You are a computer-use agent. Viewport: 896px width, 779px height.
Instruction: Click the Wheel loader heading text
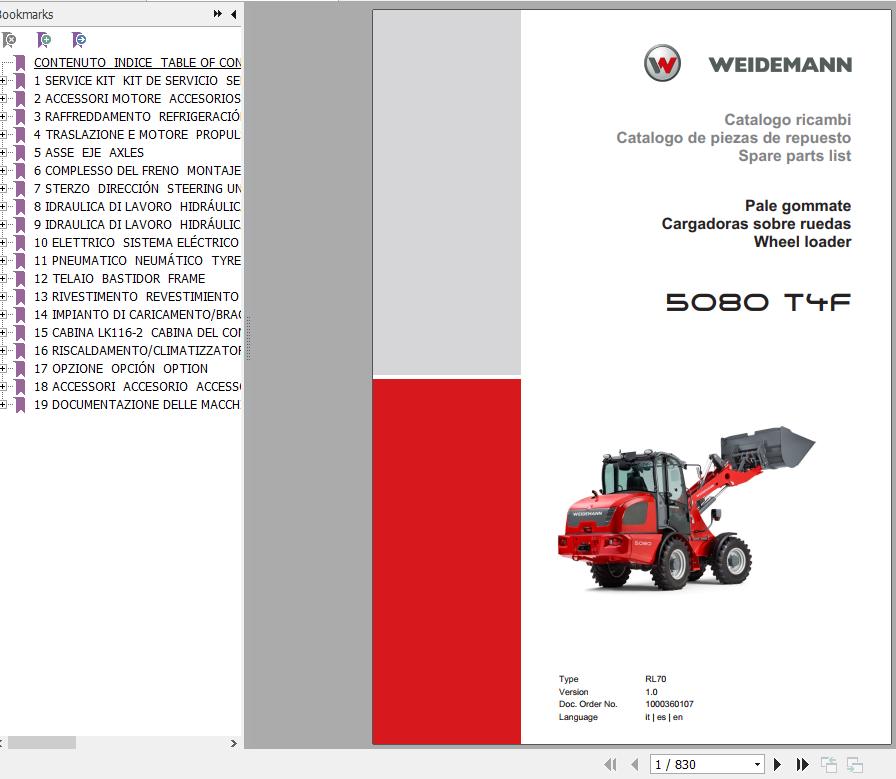[802, 242]
